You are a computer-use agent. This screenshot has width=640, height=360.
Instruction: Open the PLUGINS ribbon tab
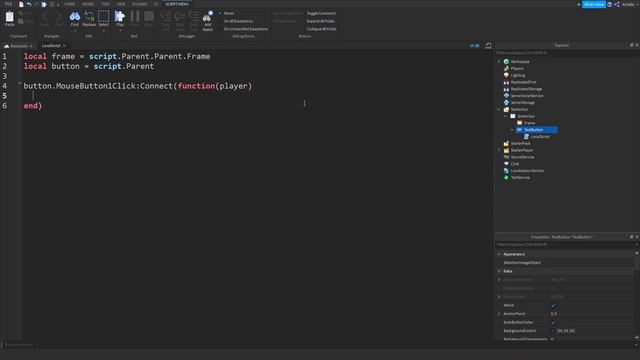tap(140, 4)
